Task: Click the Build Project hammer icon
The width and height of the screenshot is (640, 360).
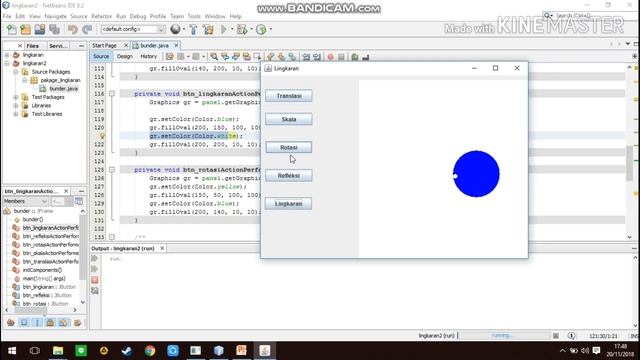Action: (x=193, y=29)
